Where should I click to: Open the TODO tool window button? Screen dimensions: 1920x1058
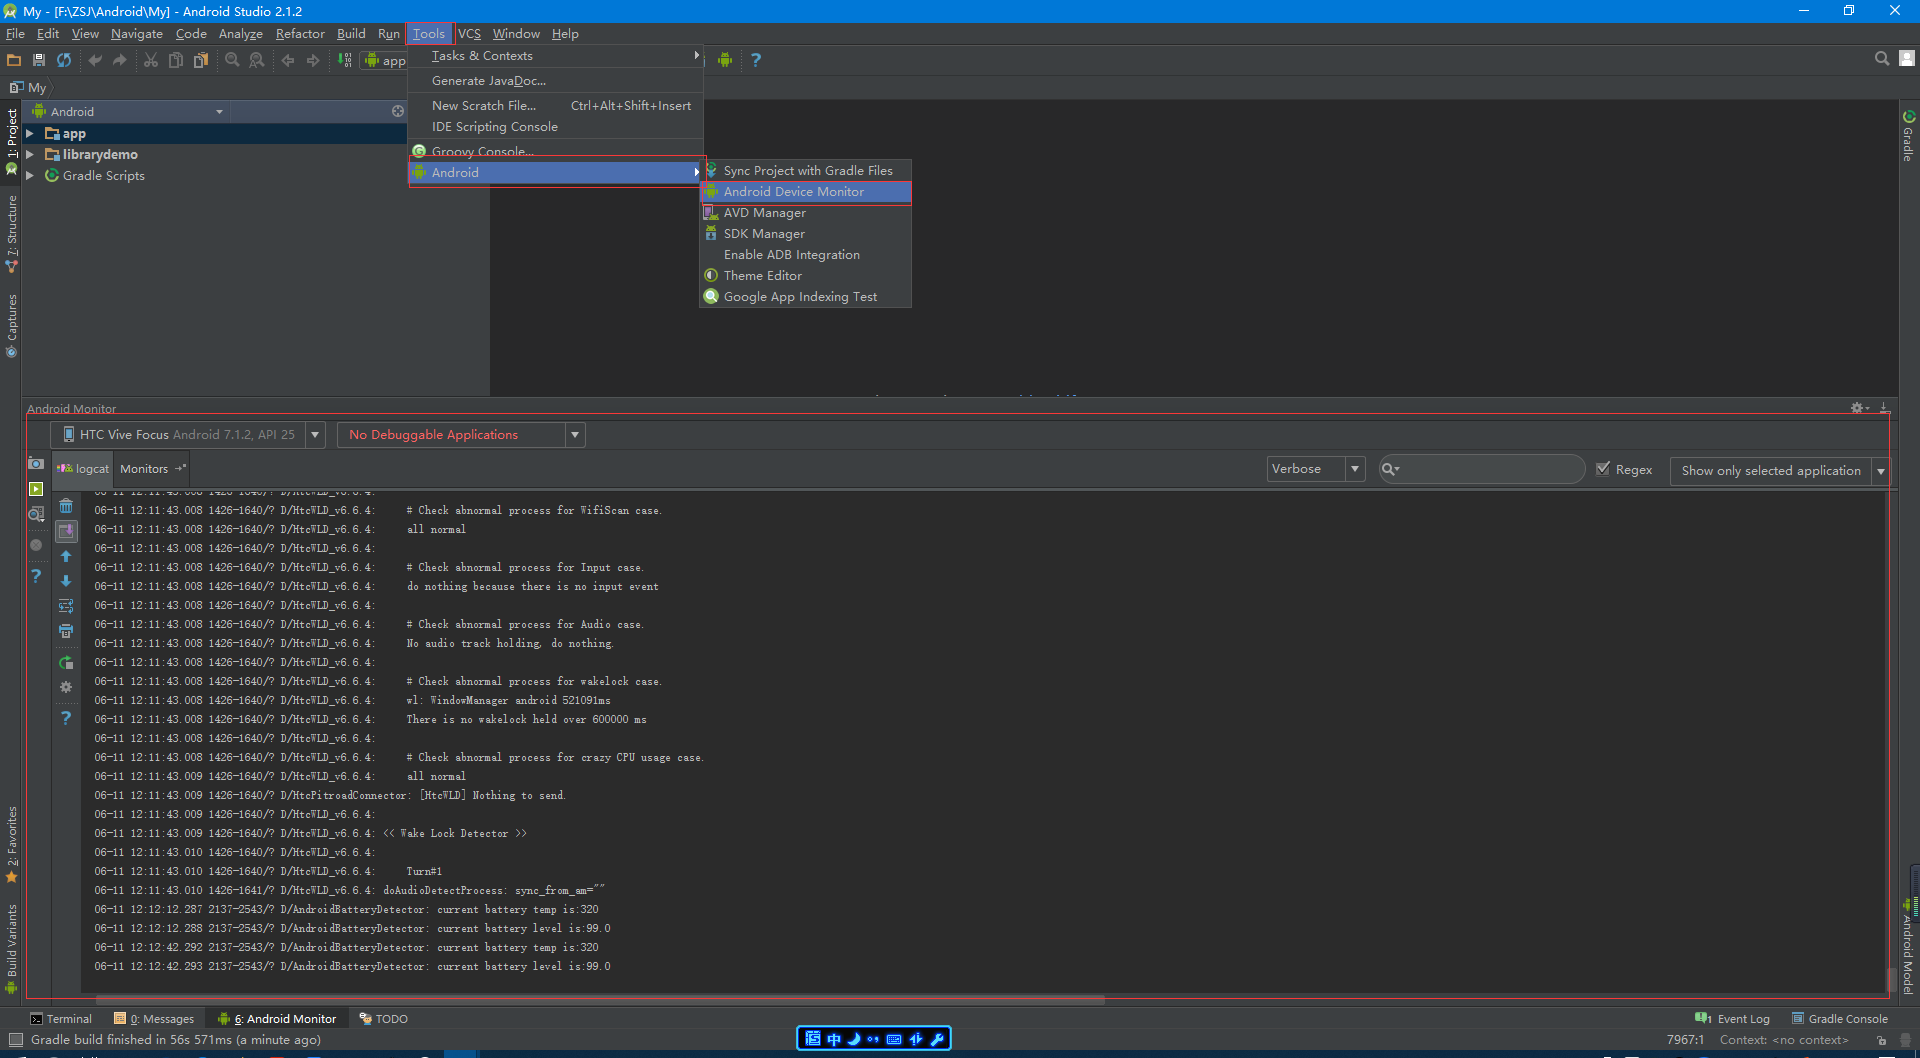click(x=383, y=1019)
